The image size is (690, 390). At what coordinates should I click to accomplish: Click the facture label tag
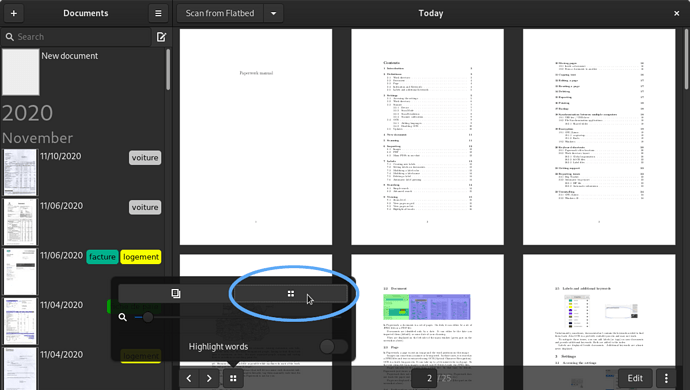coord(102,257)
